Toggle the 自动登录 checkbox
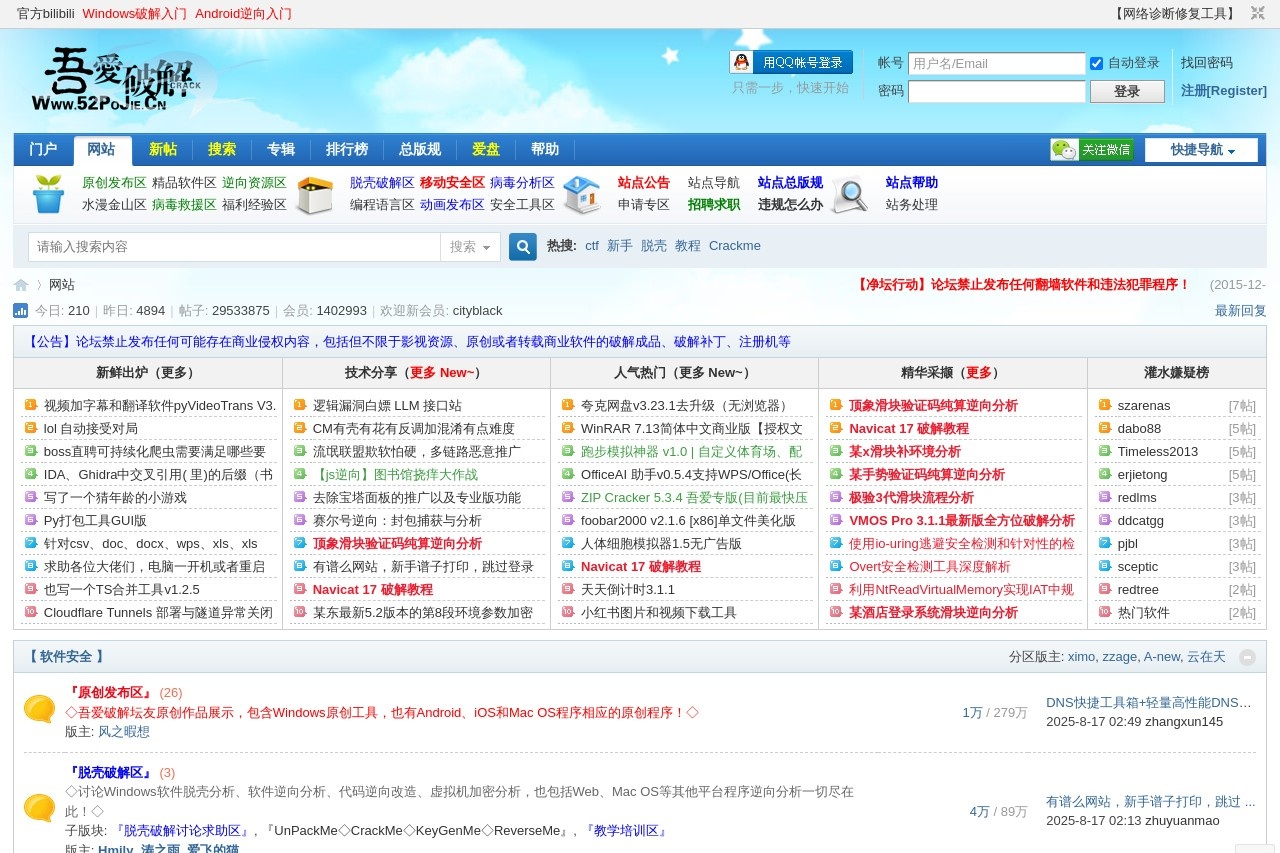Viewport: 1280px width, 853px height. 1096,63
